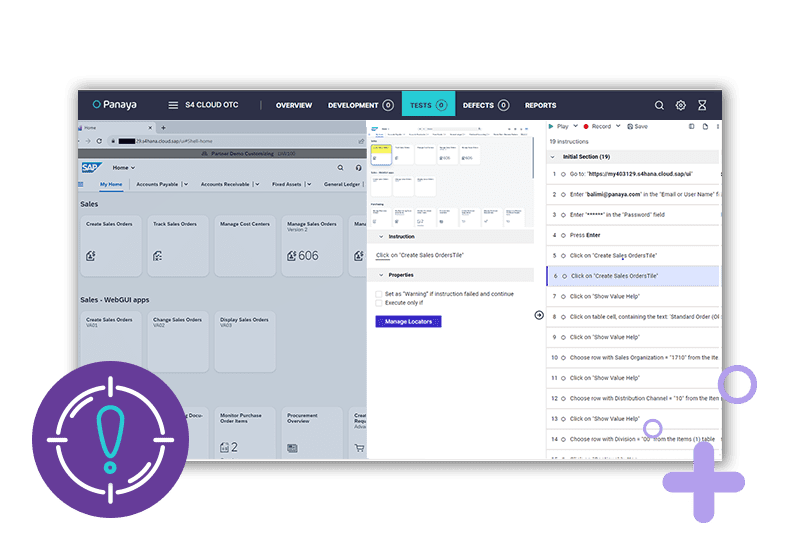Click the browser reload button
800x550 pixels.
(x=99, y=141)
